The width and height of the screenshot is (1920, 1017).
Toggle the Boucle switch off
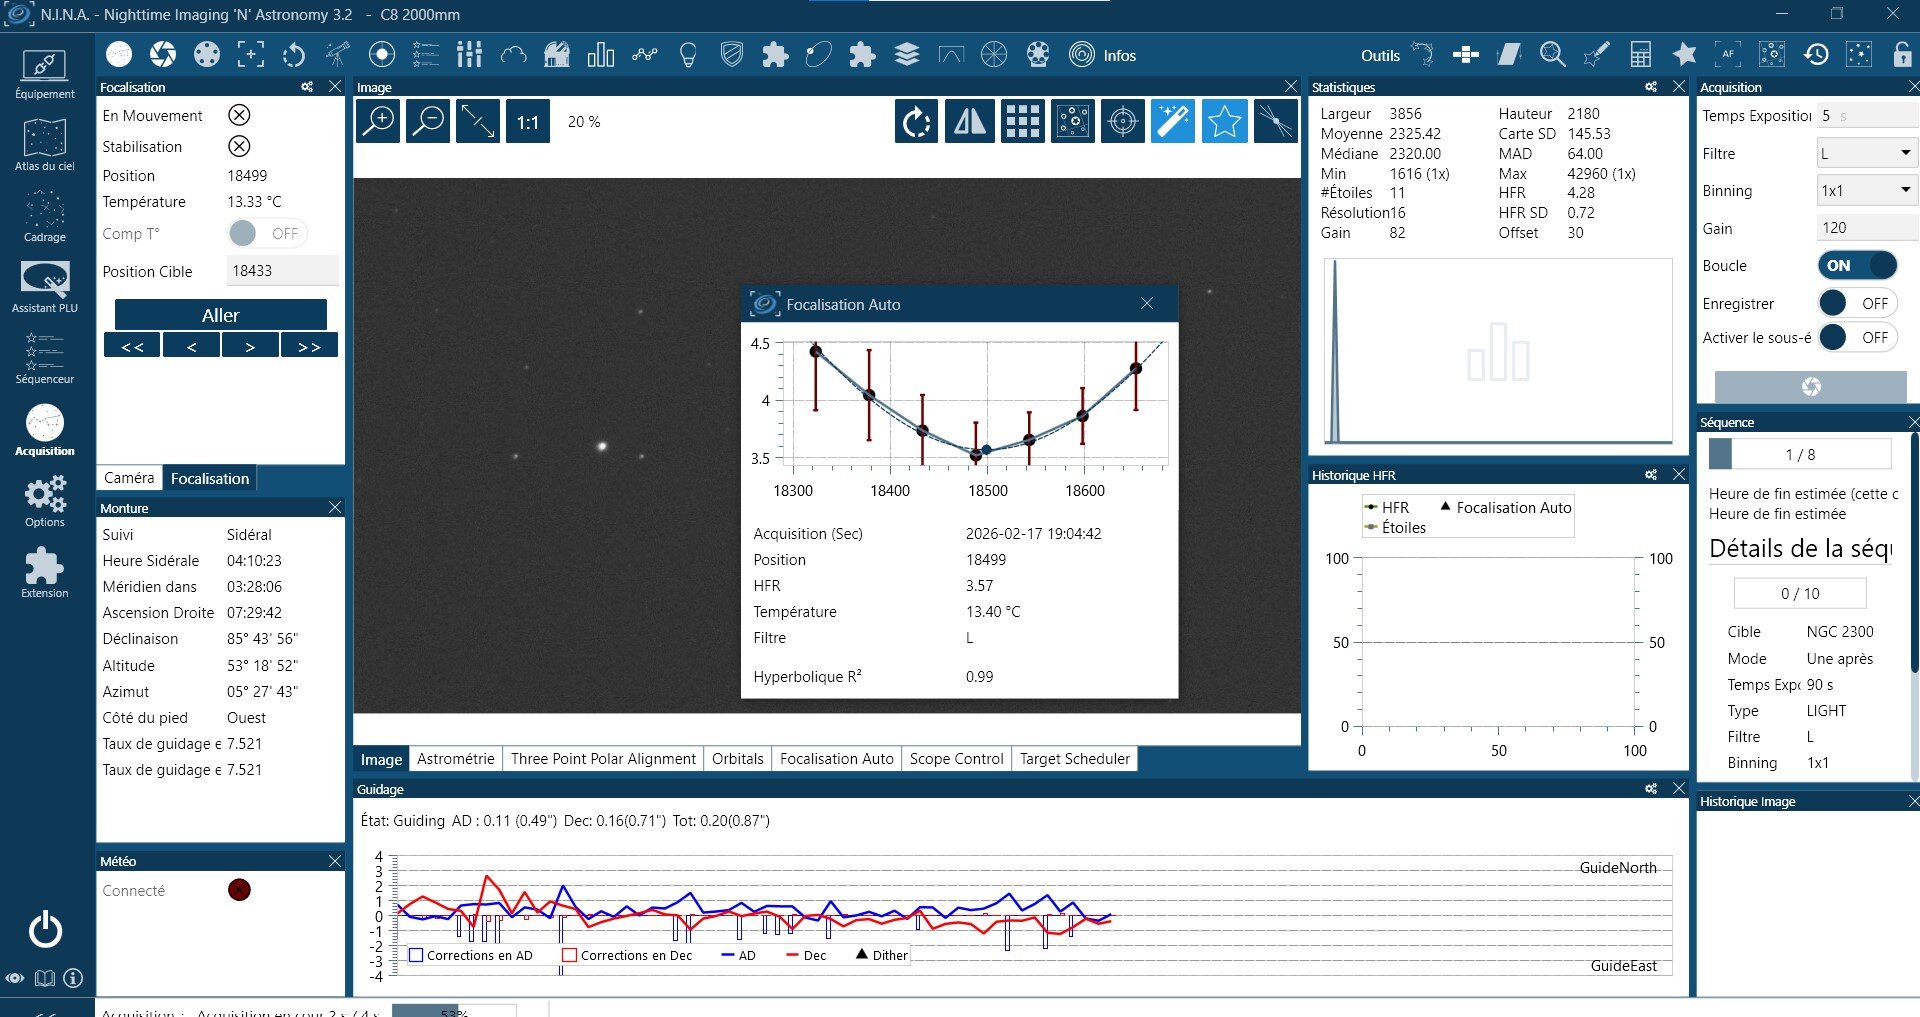tap(1856, 265)
